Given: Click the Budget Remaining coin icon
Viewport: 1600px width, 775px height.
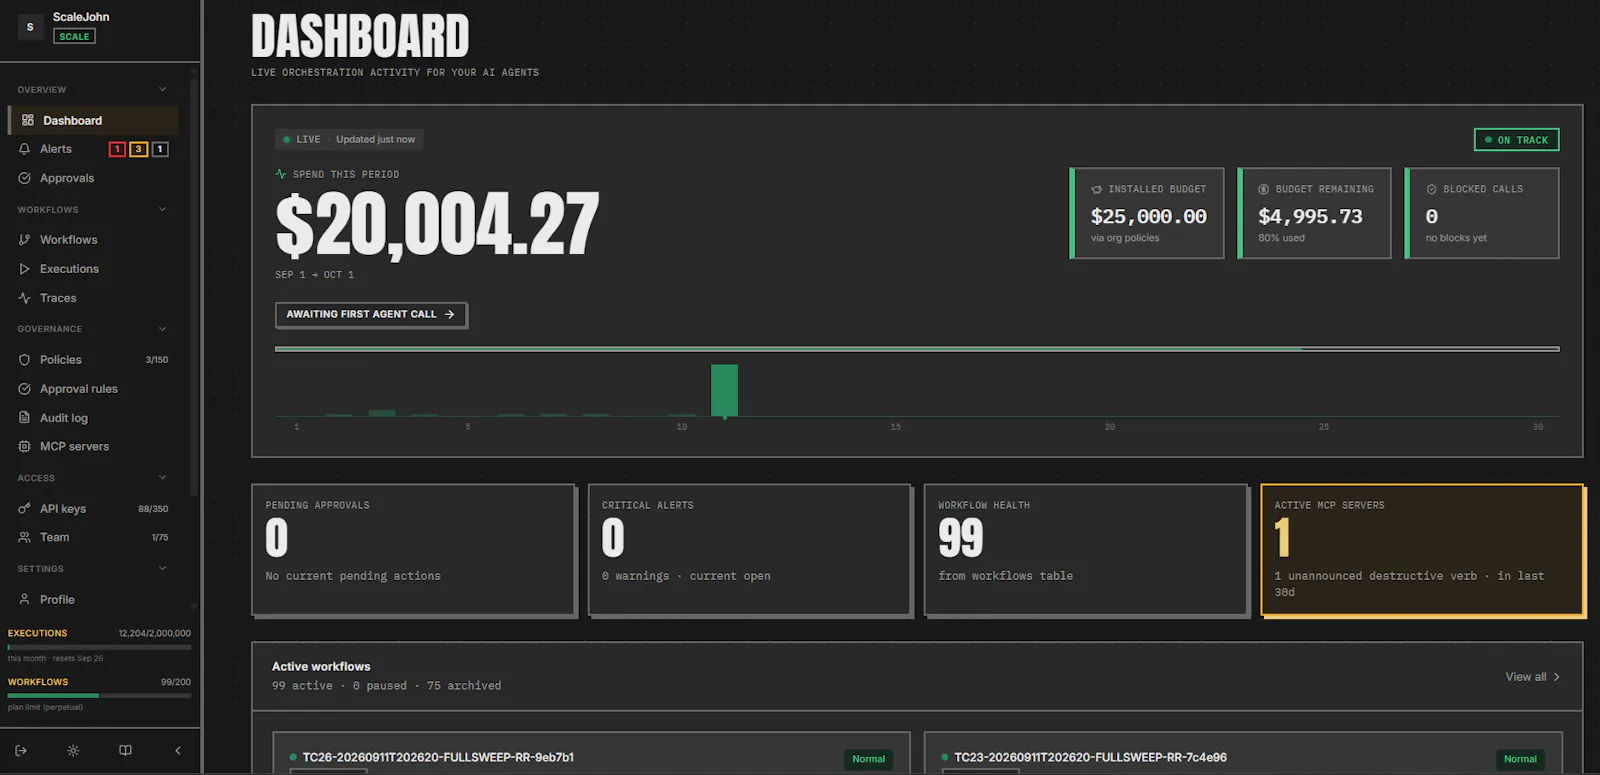Looking at the screenshot, I should (1264, 189).
